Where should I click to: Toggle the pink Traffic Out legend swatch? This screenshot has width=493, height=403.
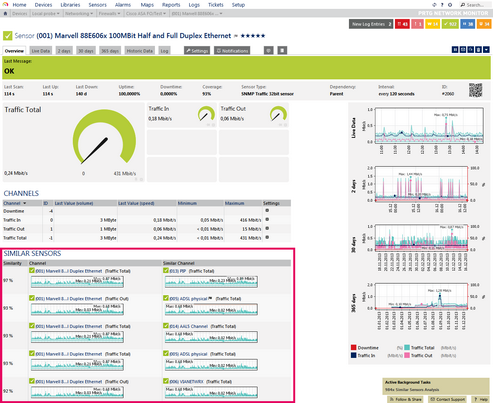click(x=407, y=355)
